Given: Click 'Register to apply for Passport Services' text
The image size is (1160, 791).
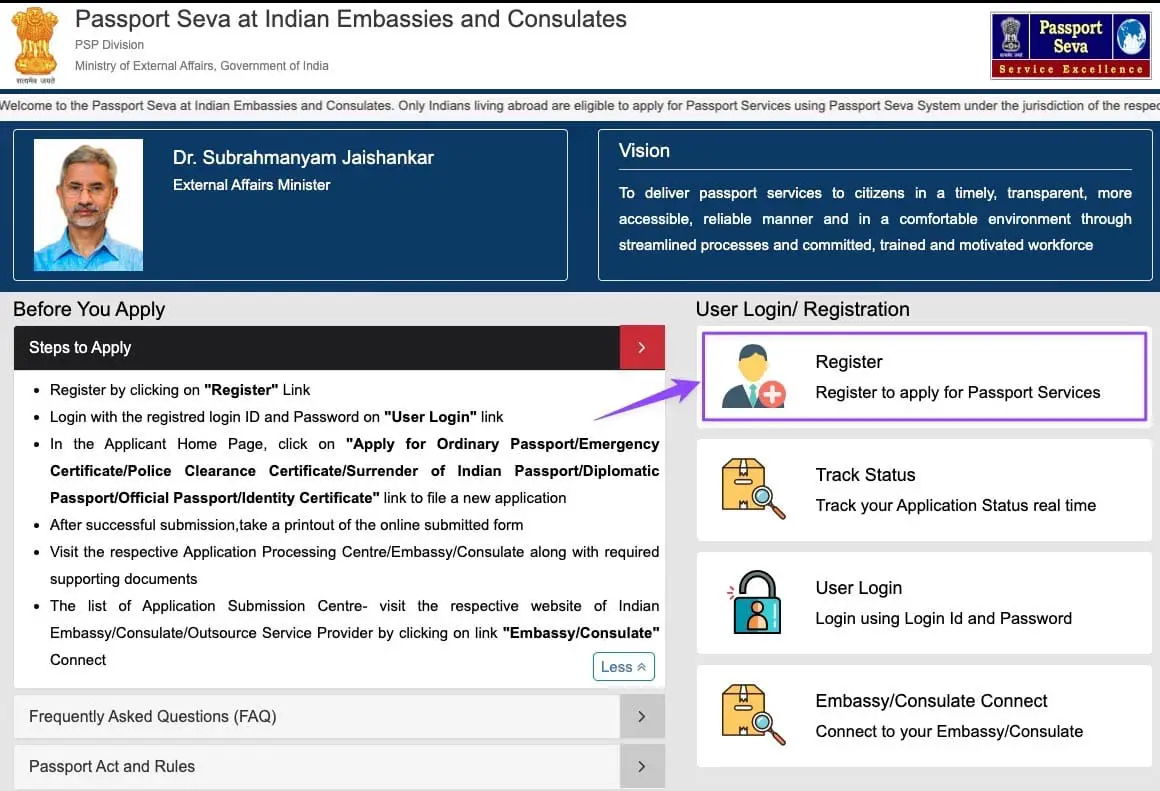Looking at the screenshot, I should point(957,393).
